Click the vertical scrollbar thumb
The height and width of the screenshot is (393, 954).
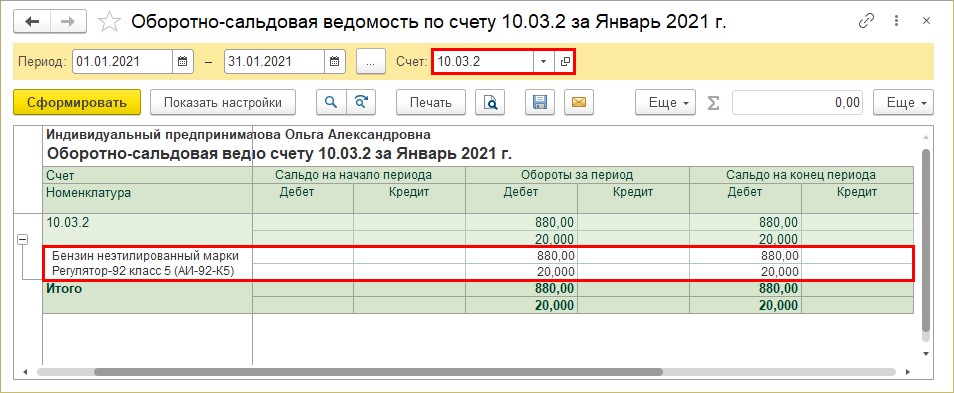pos(925,240)
